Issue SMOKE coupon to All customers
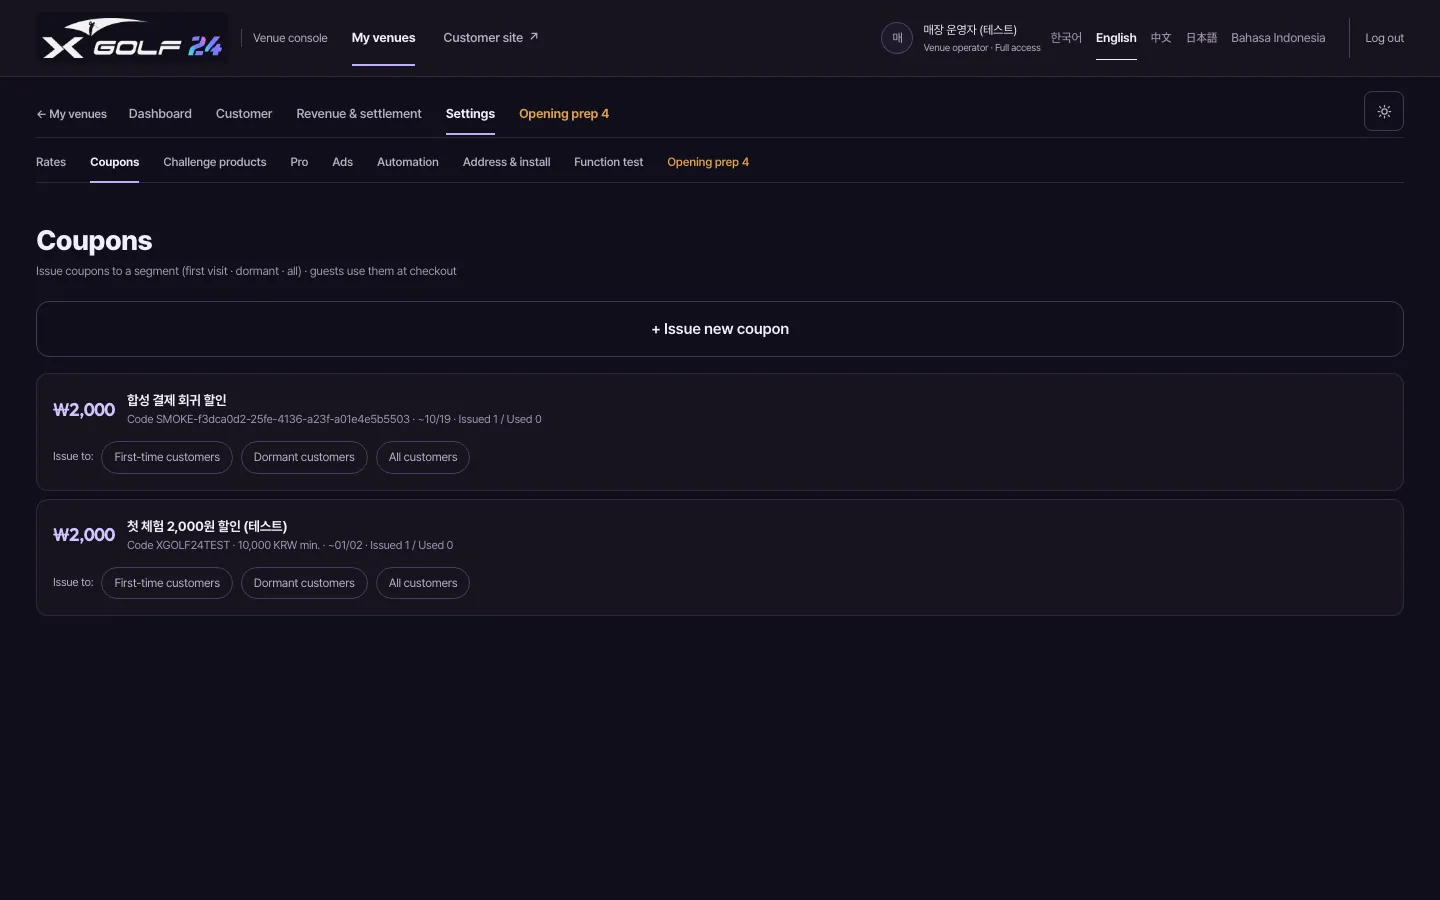Screen dimensions: 1440x900 pos(423,457)
